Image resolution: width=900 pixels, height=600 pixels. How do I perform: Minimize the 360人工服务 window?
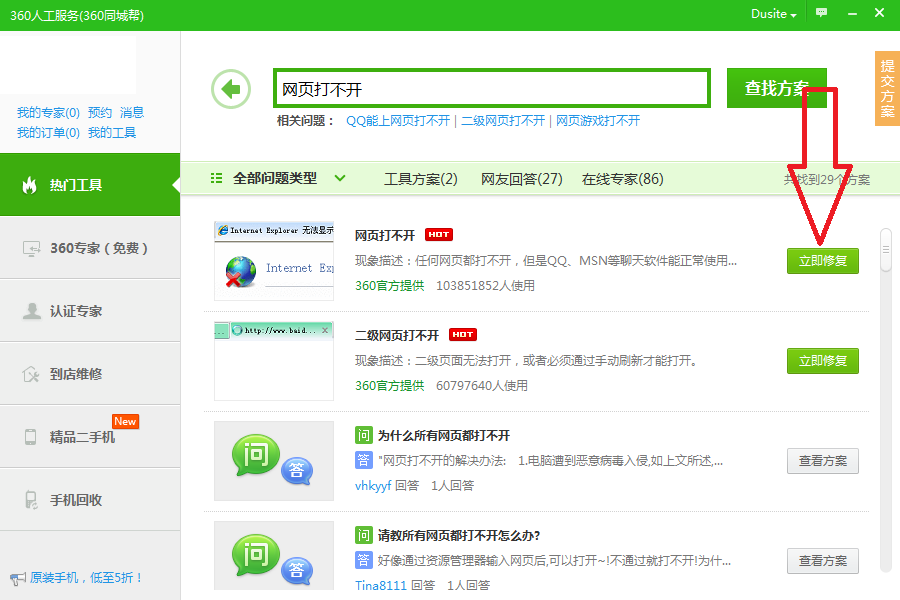click(x=852, y=13)
